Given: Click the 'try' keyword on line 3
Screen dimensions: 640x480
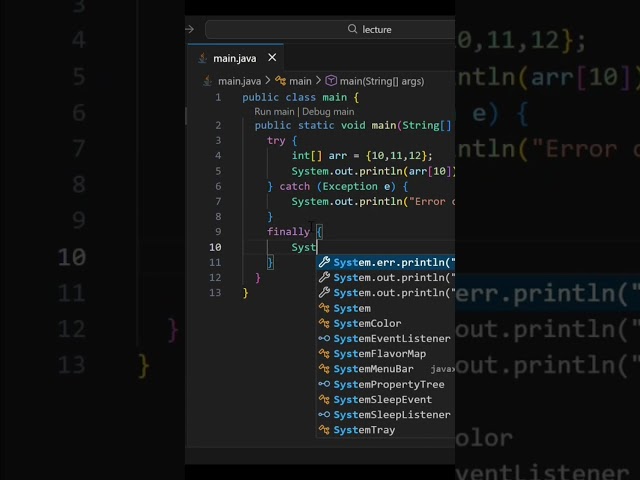Looking at the screenshot, I should click(x=276, y=140).
